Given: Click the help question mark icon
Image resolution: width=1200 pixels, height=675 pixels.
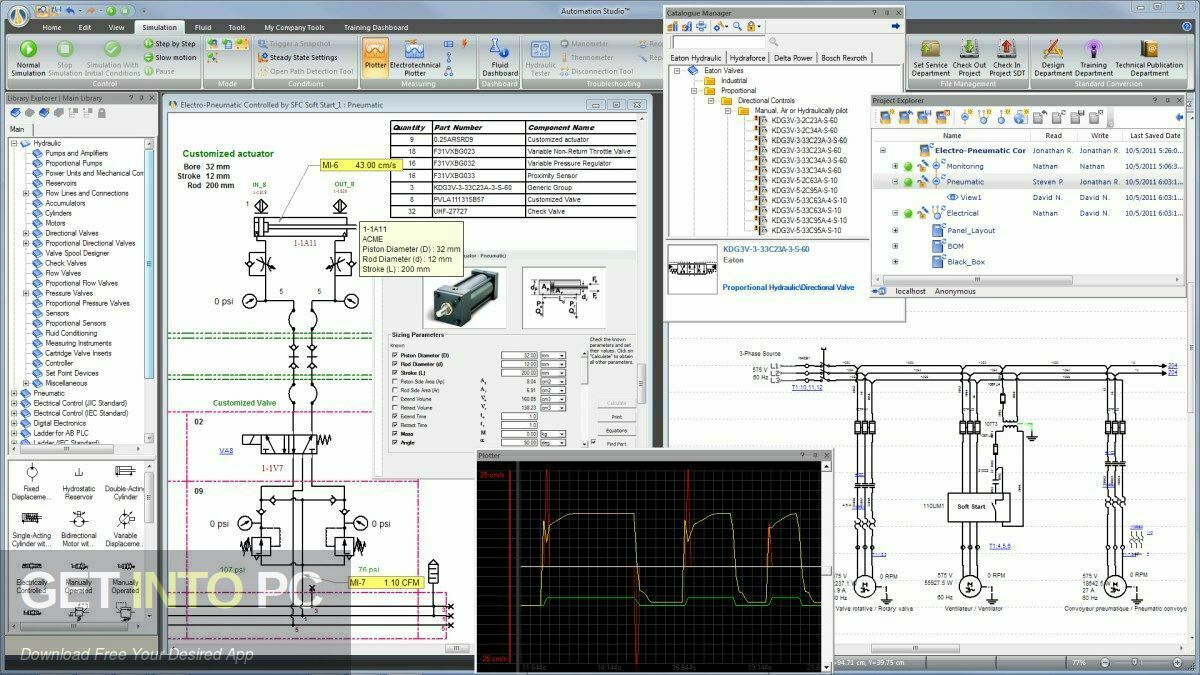Looking at the screenshot, I should [1186, 26].
